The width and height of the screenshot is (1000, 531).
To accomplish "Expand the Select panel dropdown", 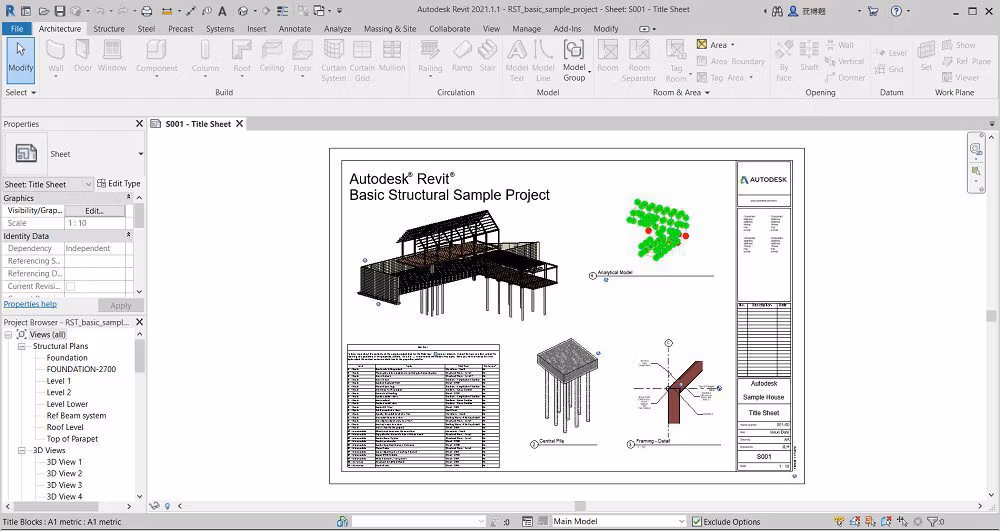I will pyautogui.click(x=20, y=92).
